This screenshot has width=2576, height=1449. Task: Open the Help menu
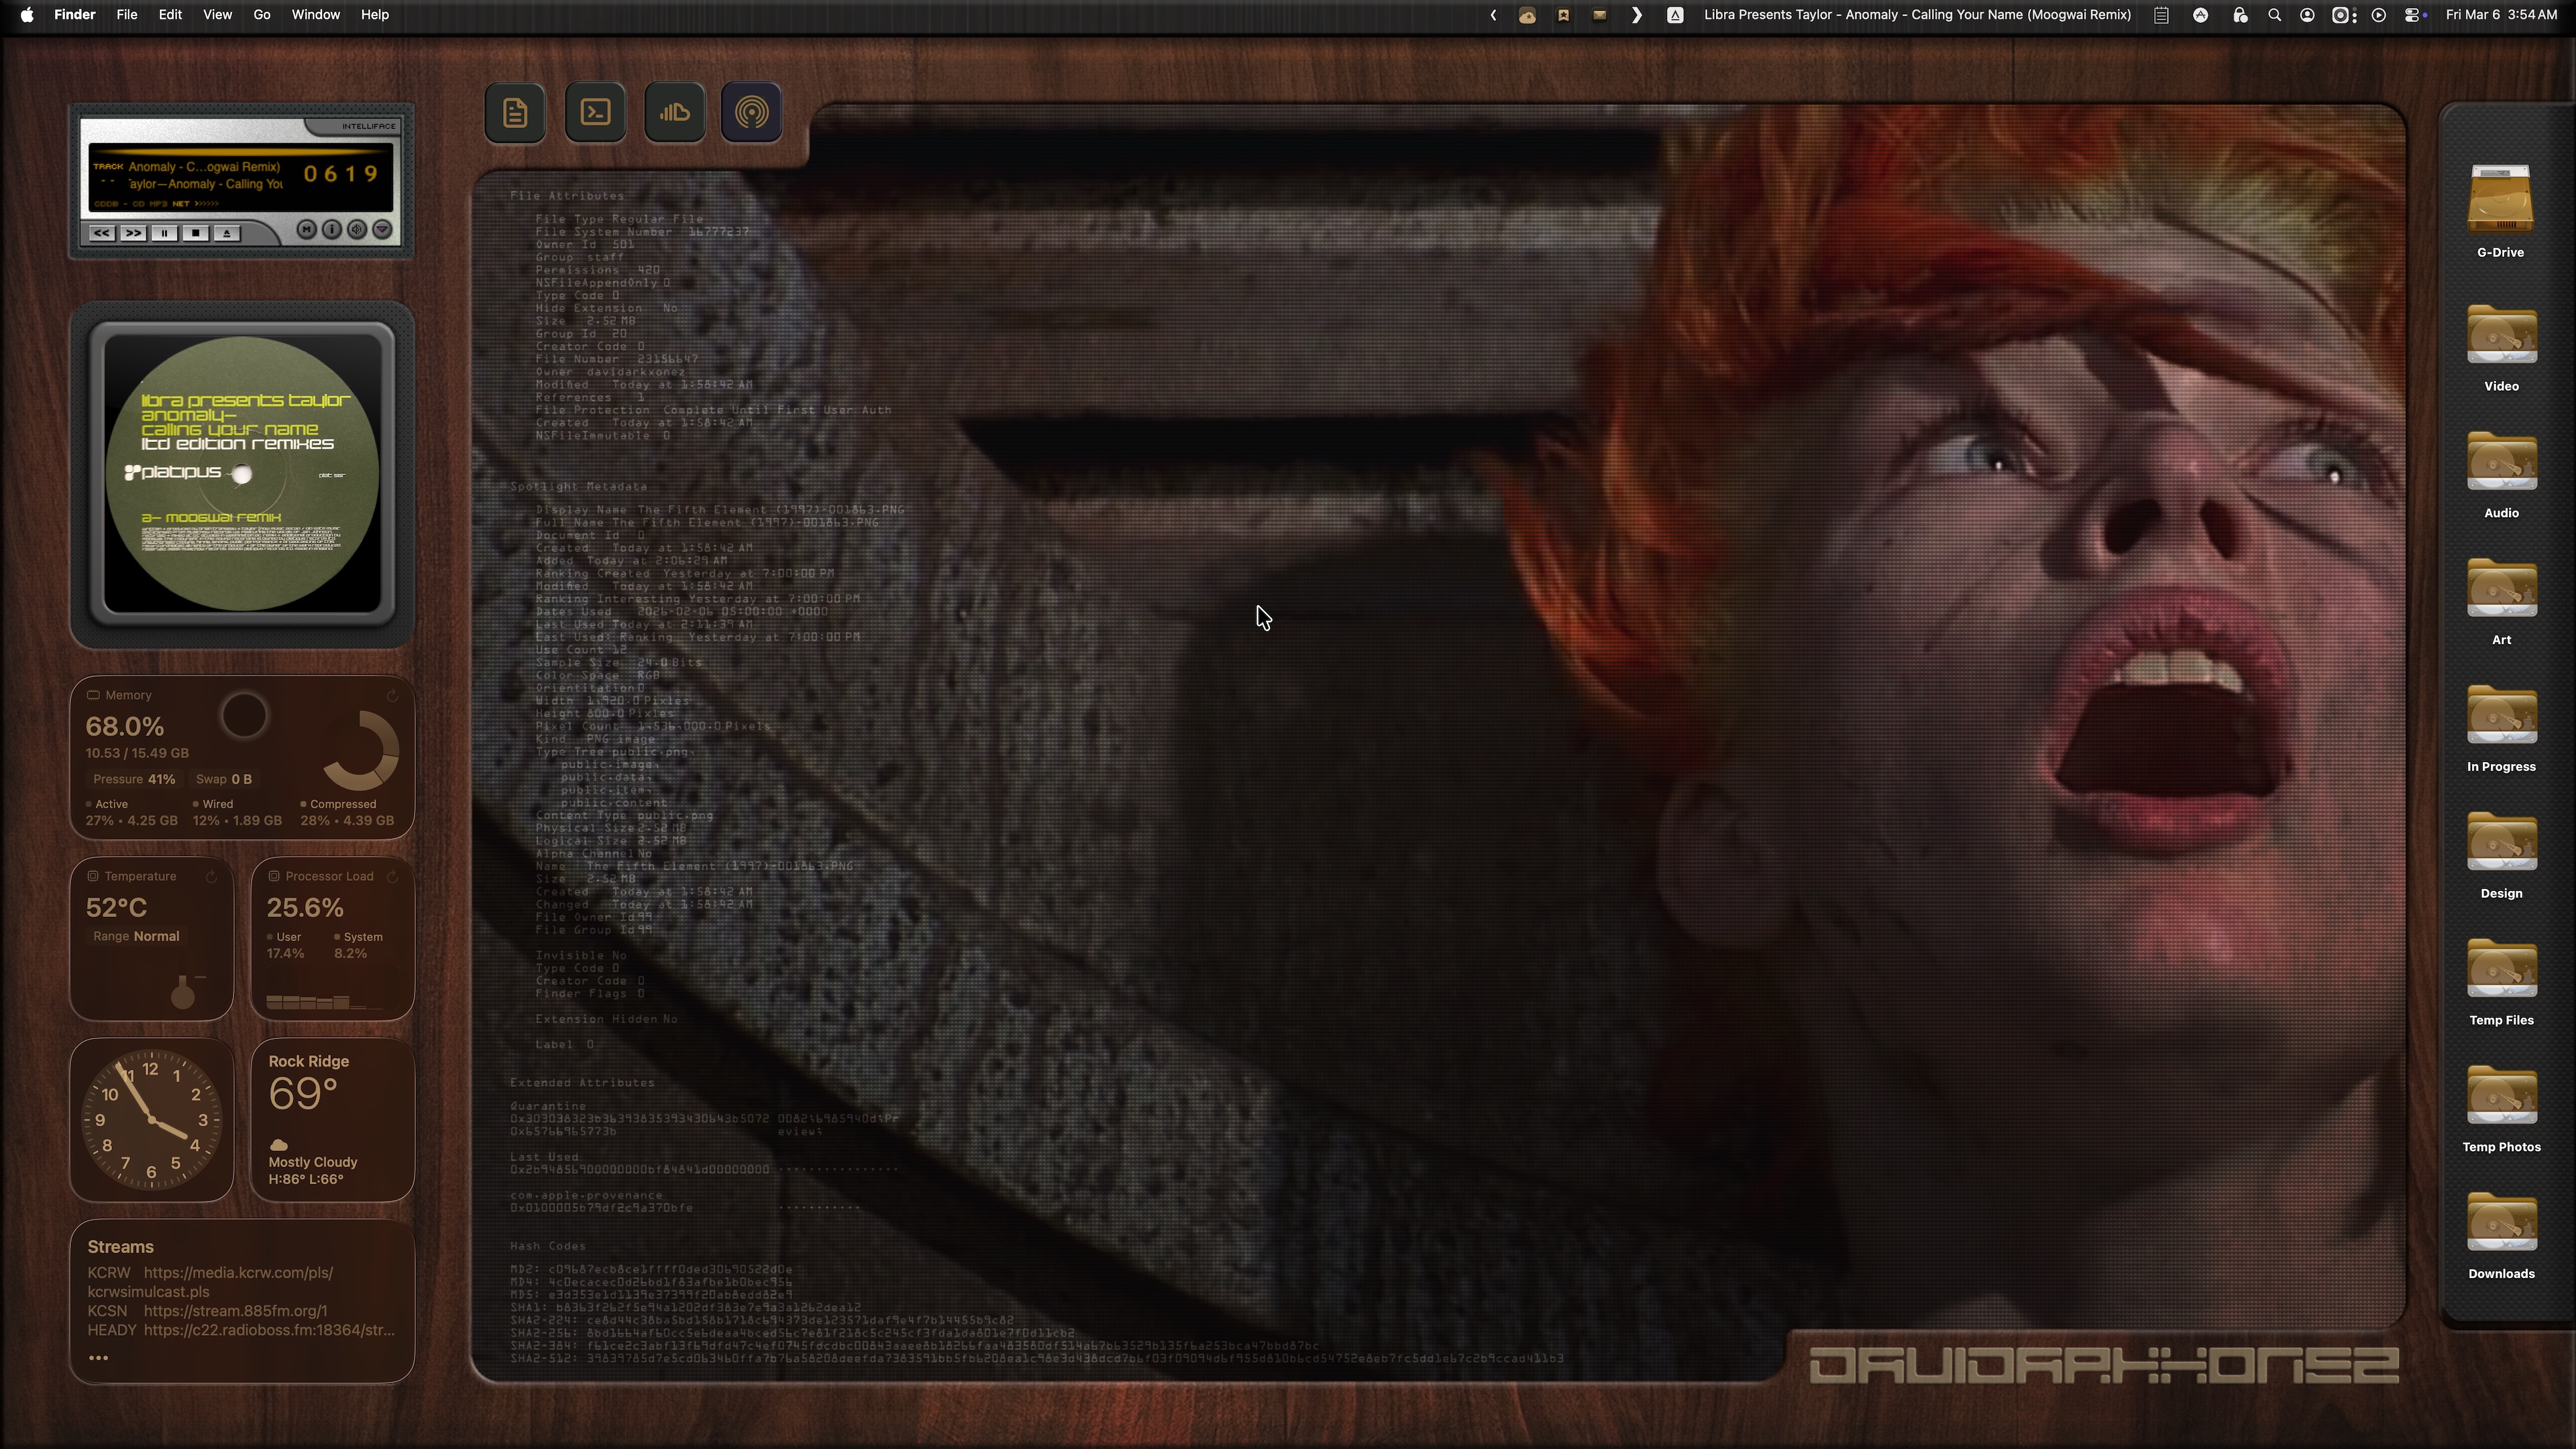pos(375,15)
